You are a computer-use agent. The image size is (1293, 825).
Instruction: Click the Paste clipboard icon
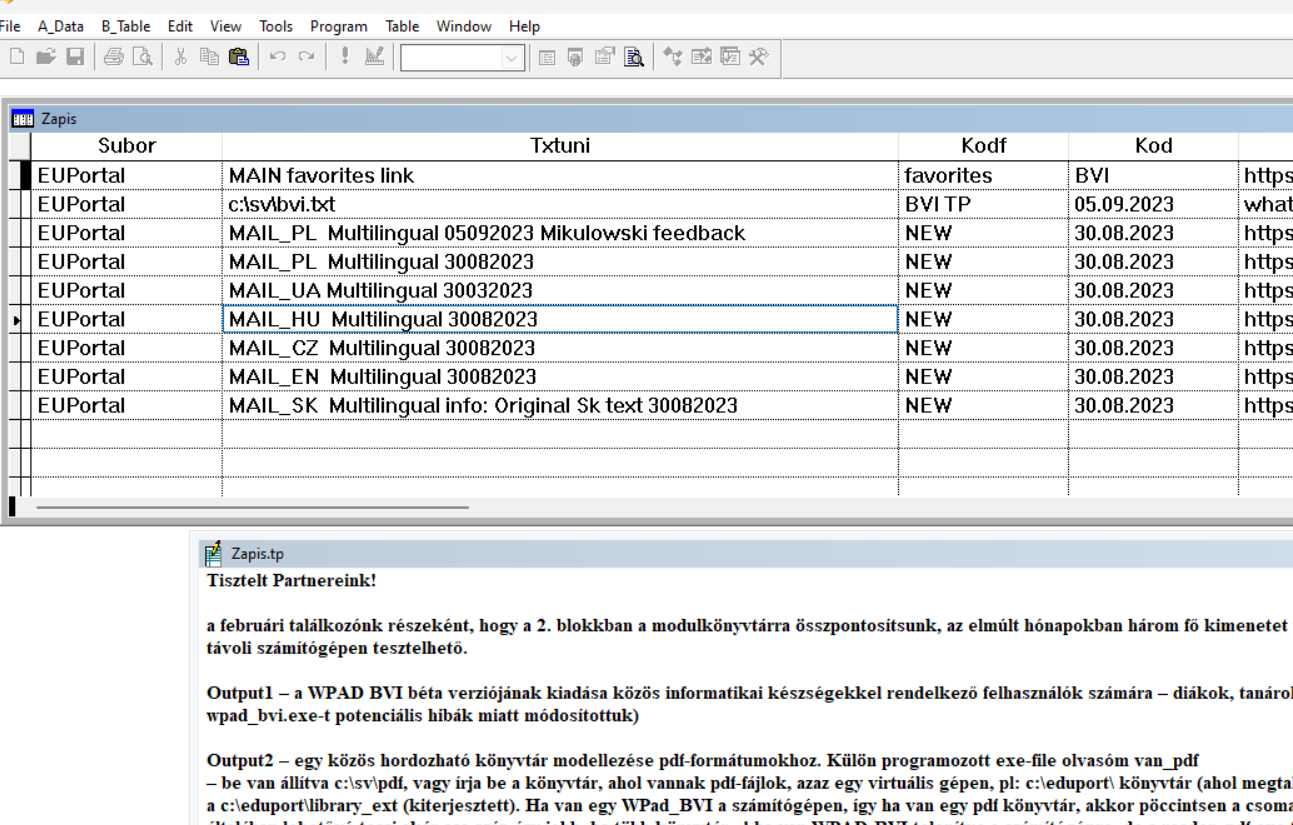click(x=239, y=58)
